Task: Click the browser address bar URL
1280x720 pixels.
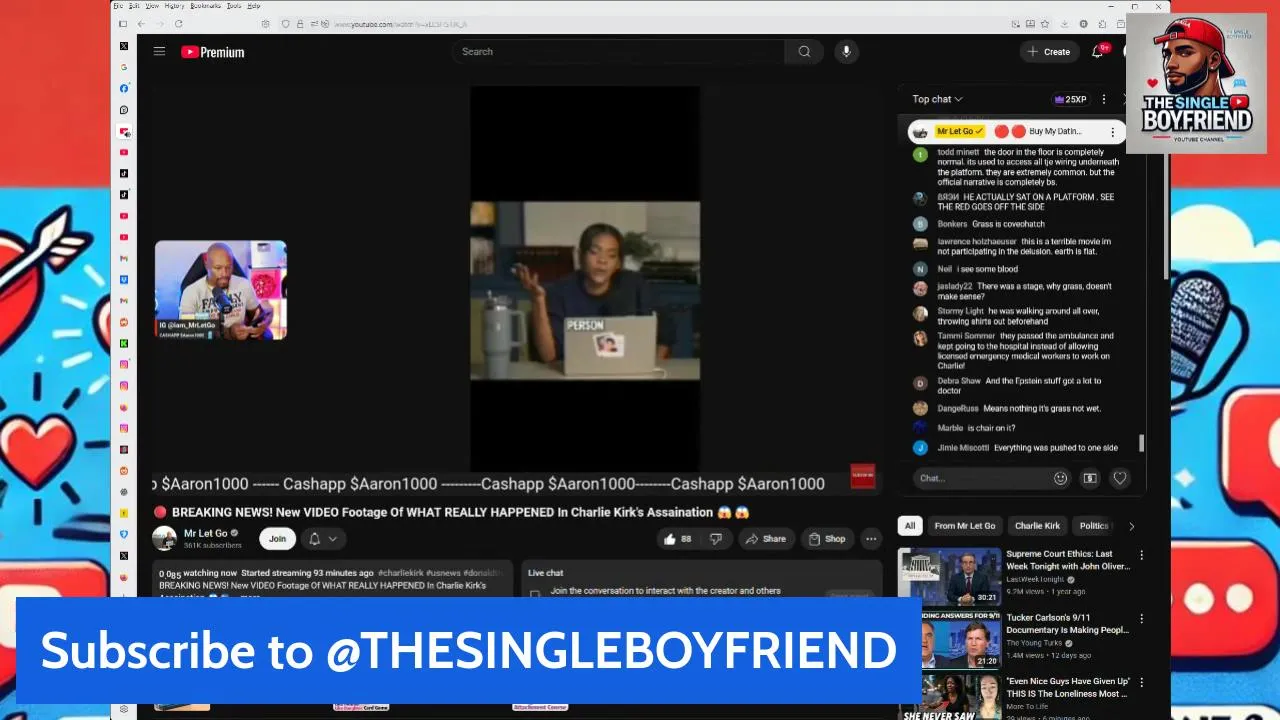Action: click(400, 24)
